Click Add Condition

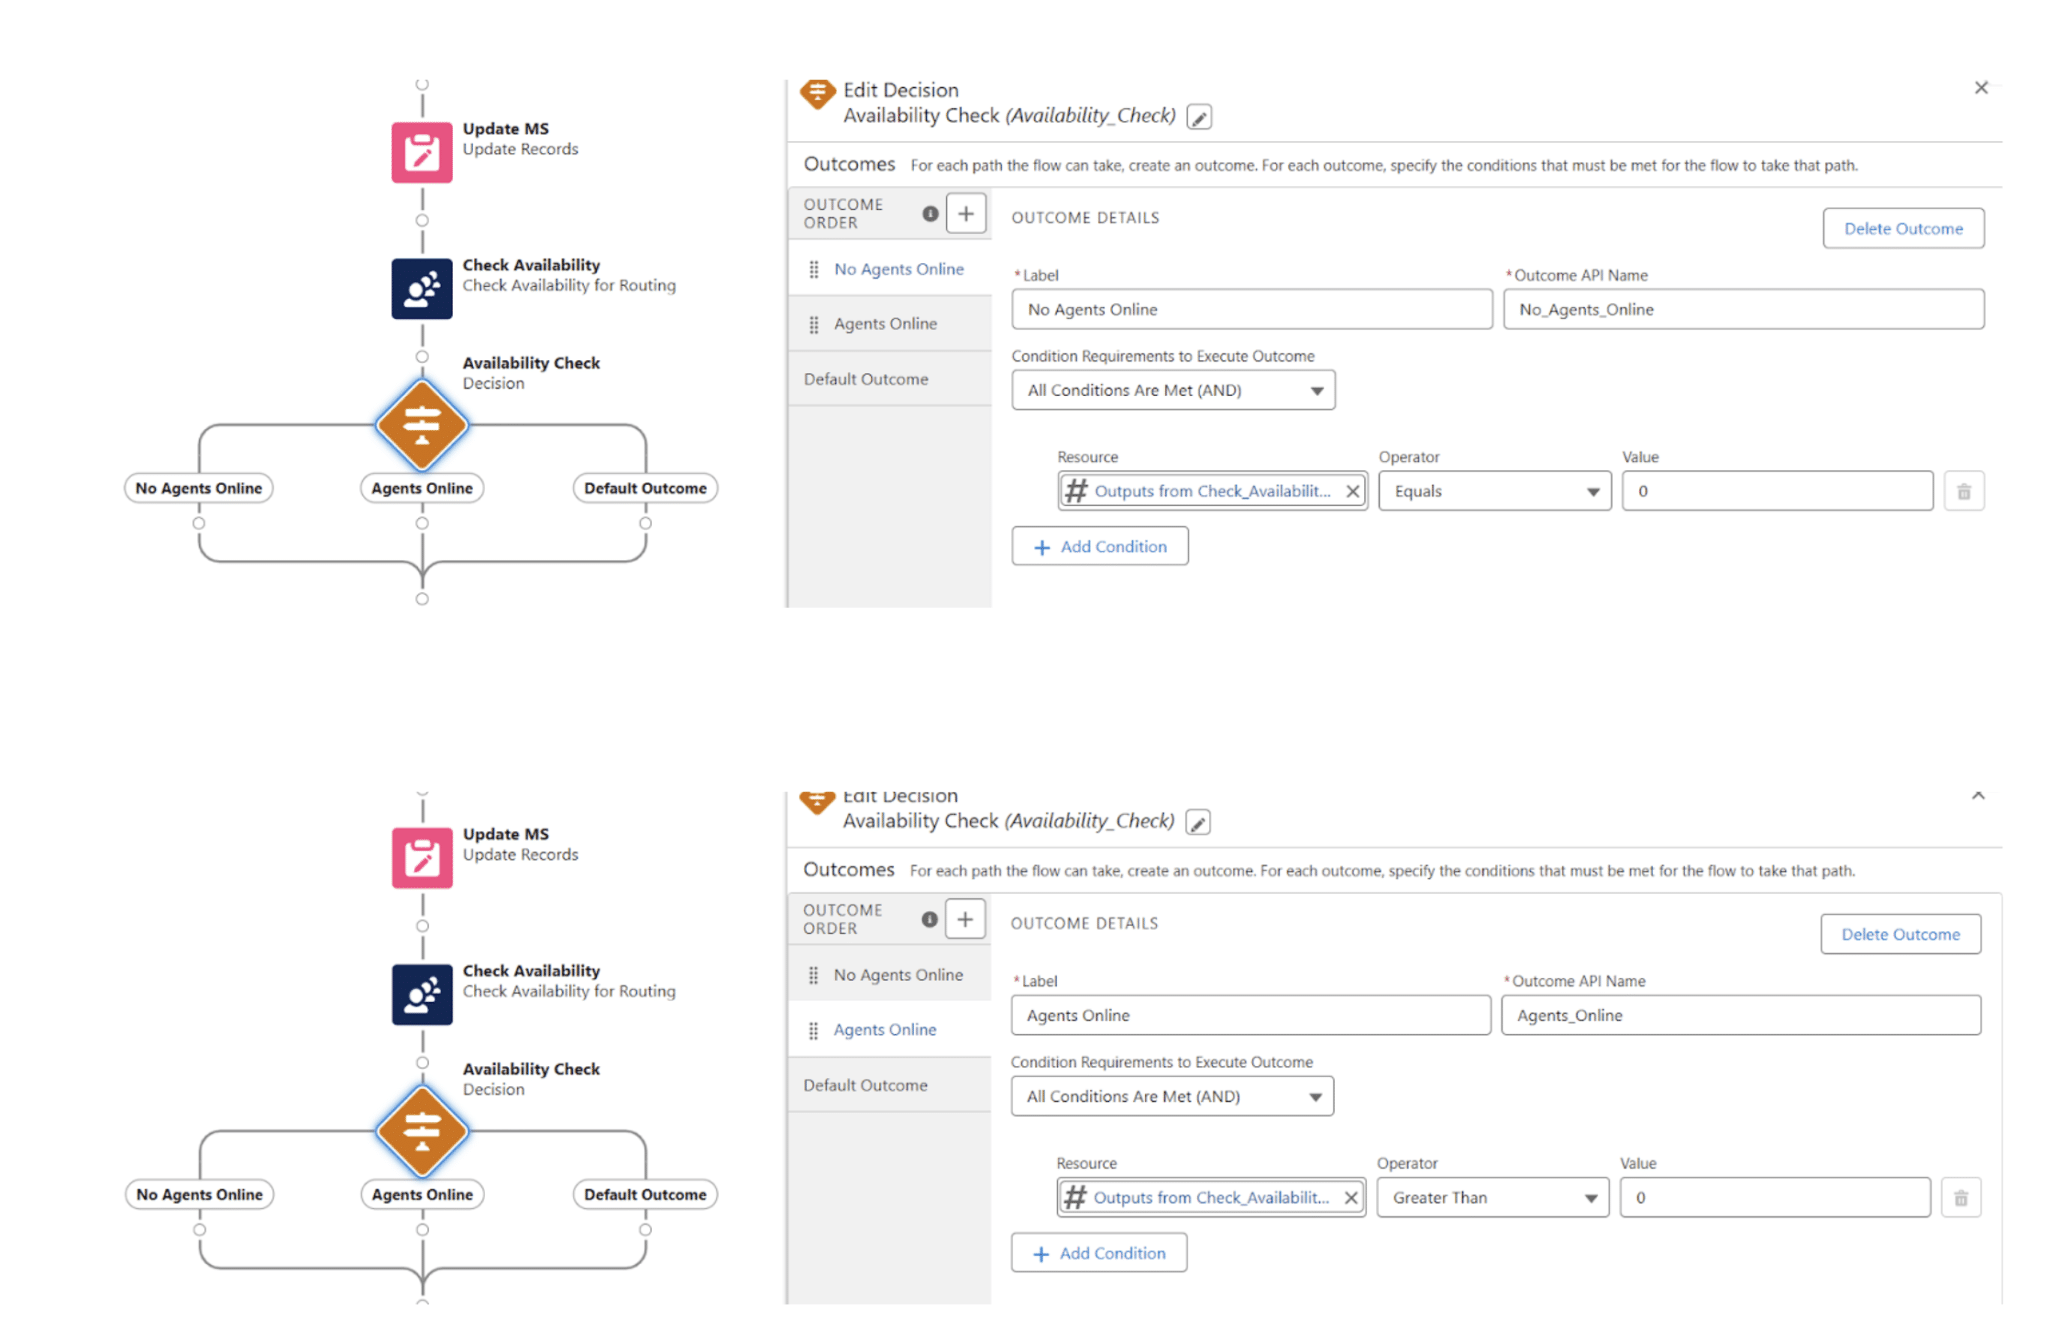click(1100, 546)
